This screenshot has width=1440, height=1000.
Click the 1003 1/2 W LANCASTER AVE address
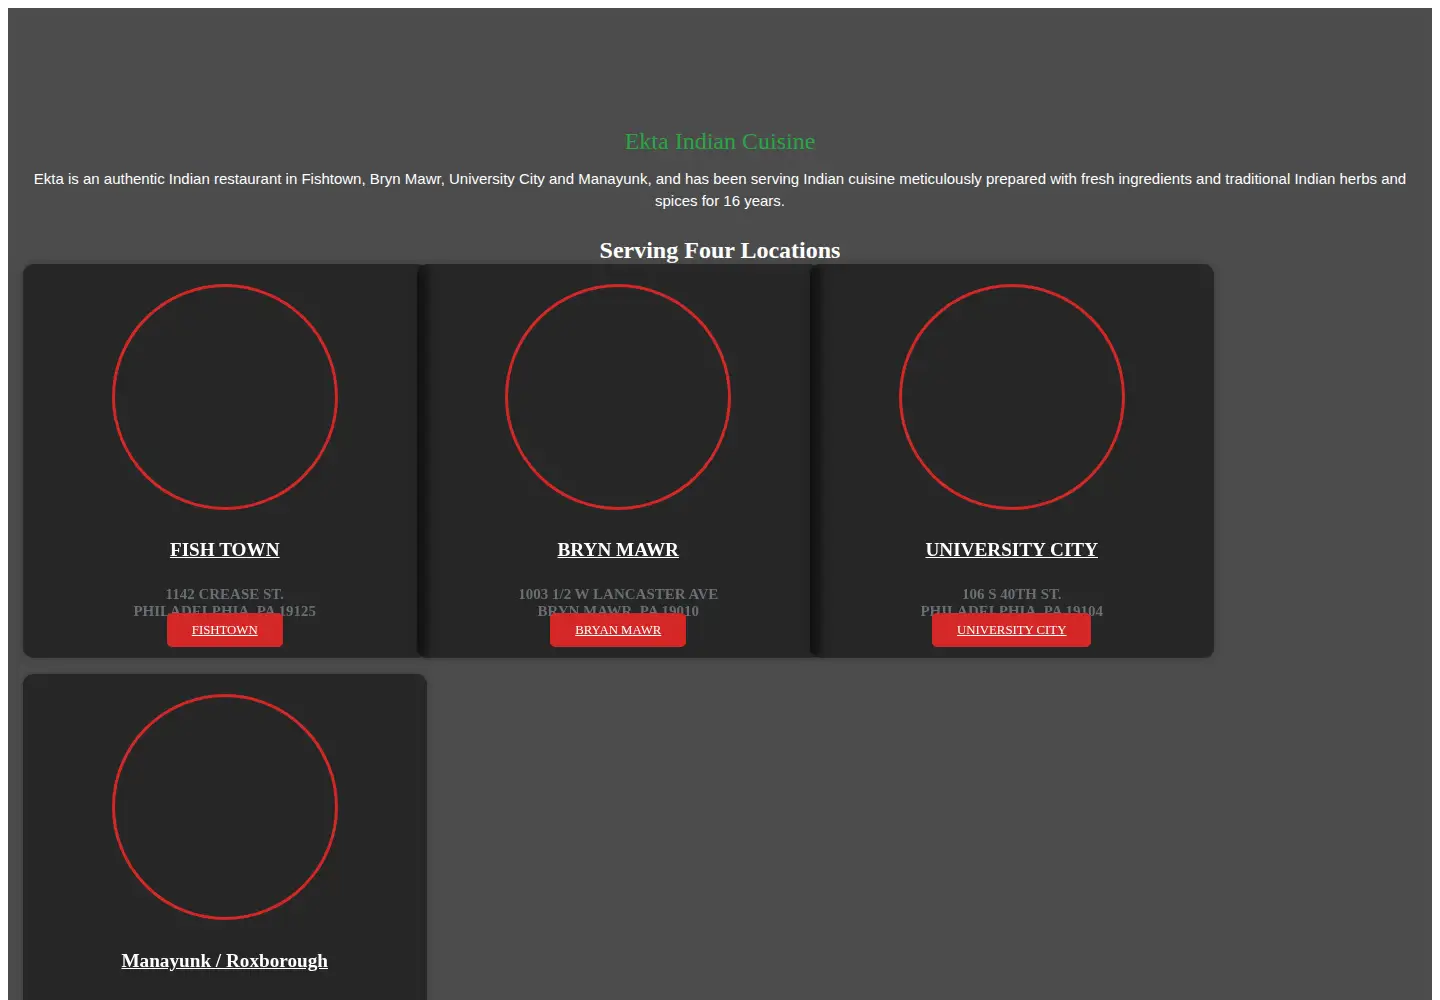pos(618,594)
